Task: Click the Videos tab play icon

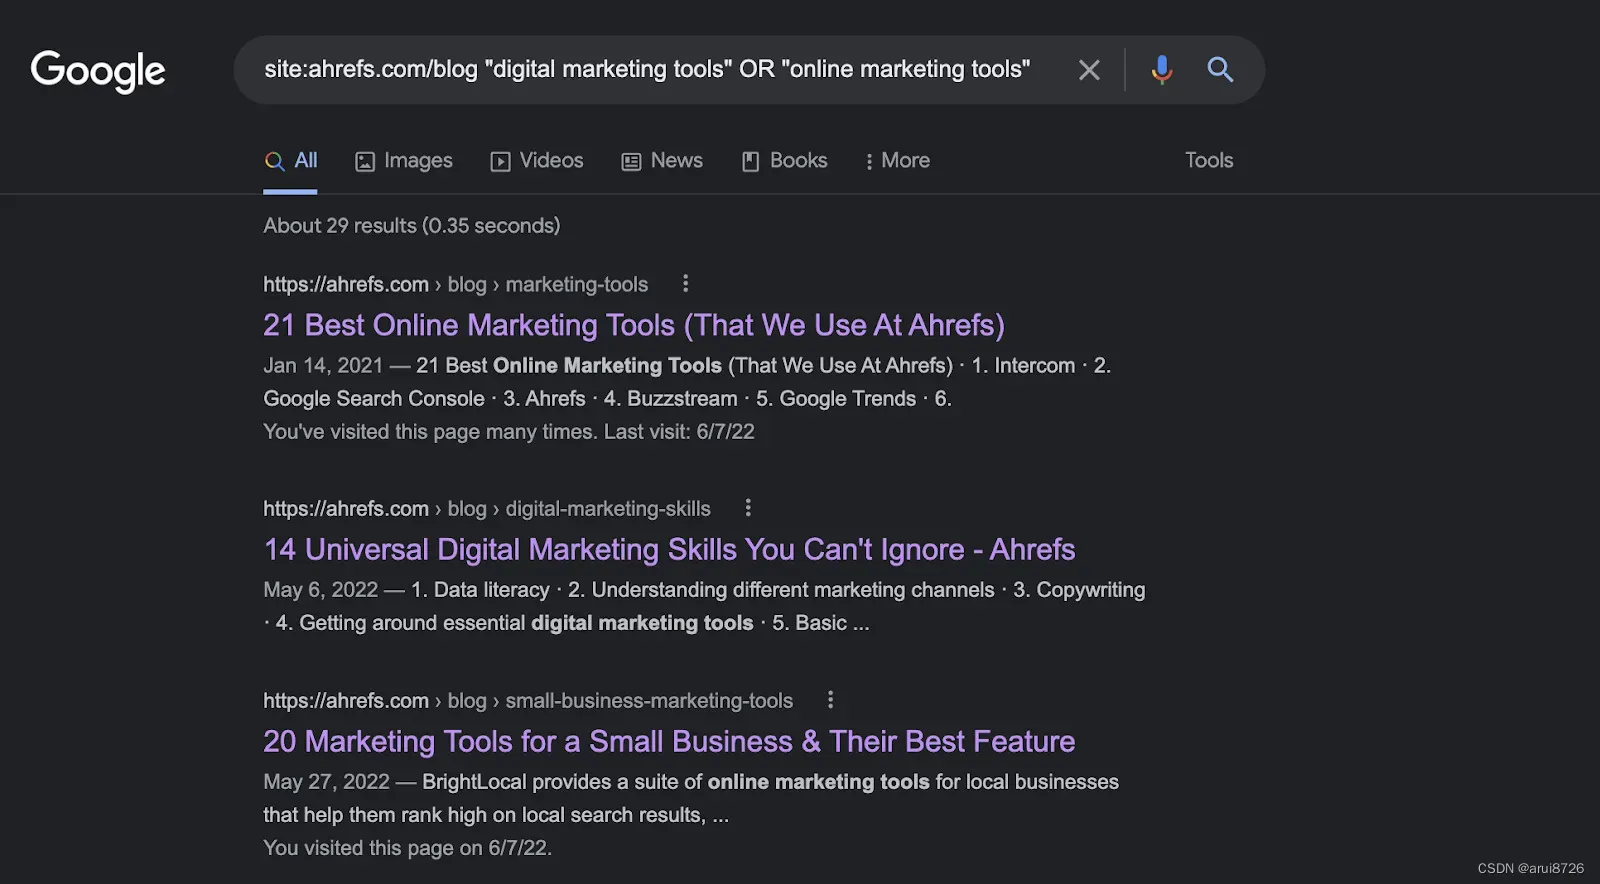Action: 500,162
